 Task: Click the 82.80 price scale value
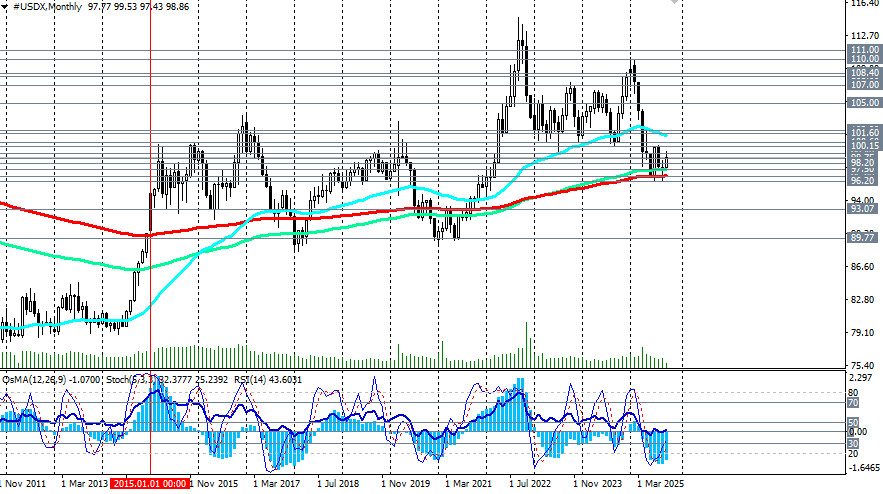point(862,300)
